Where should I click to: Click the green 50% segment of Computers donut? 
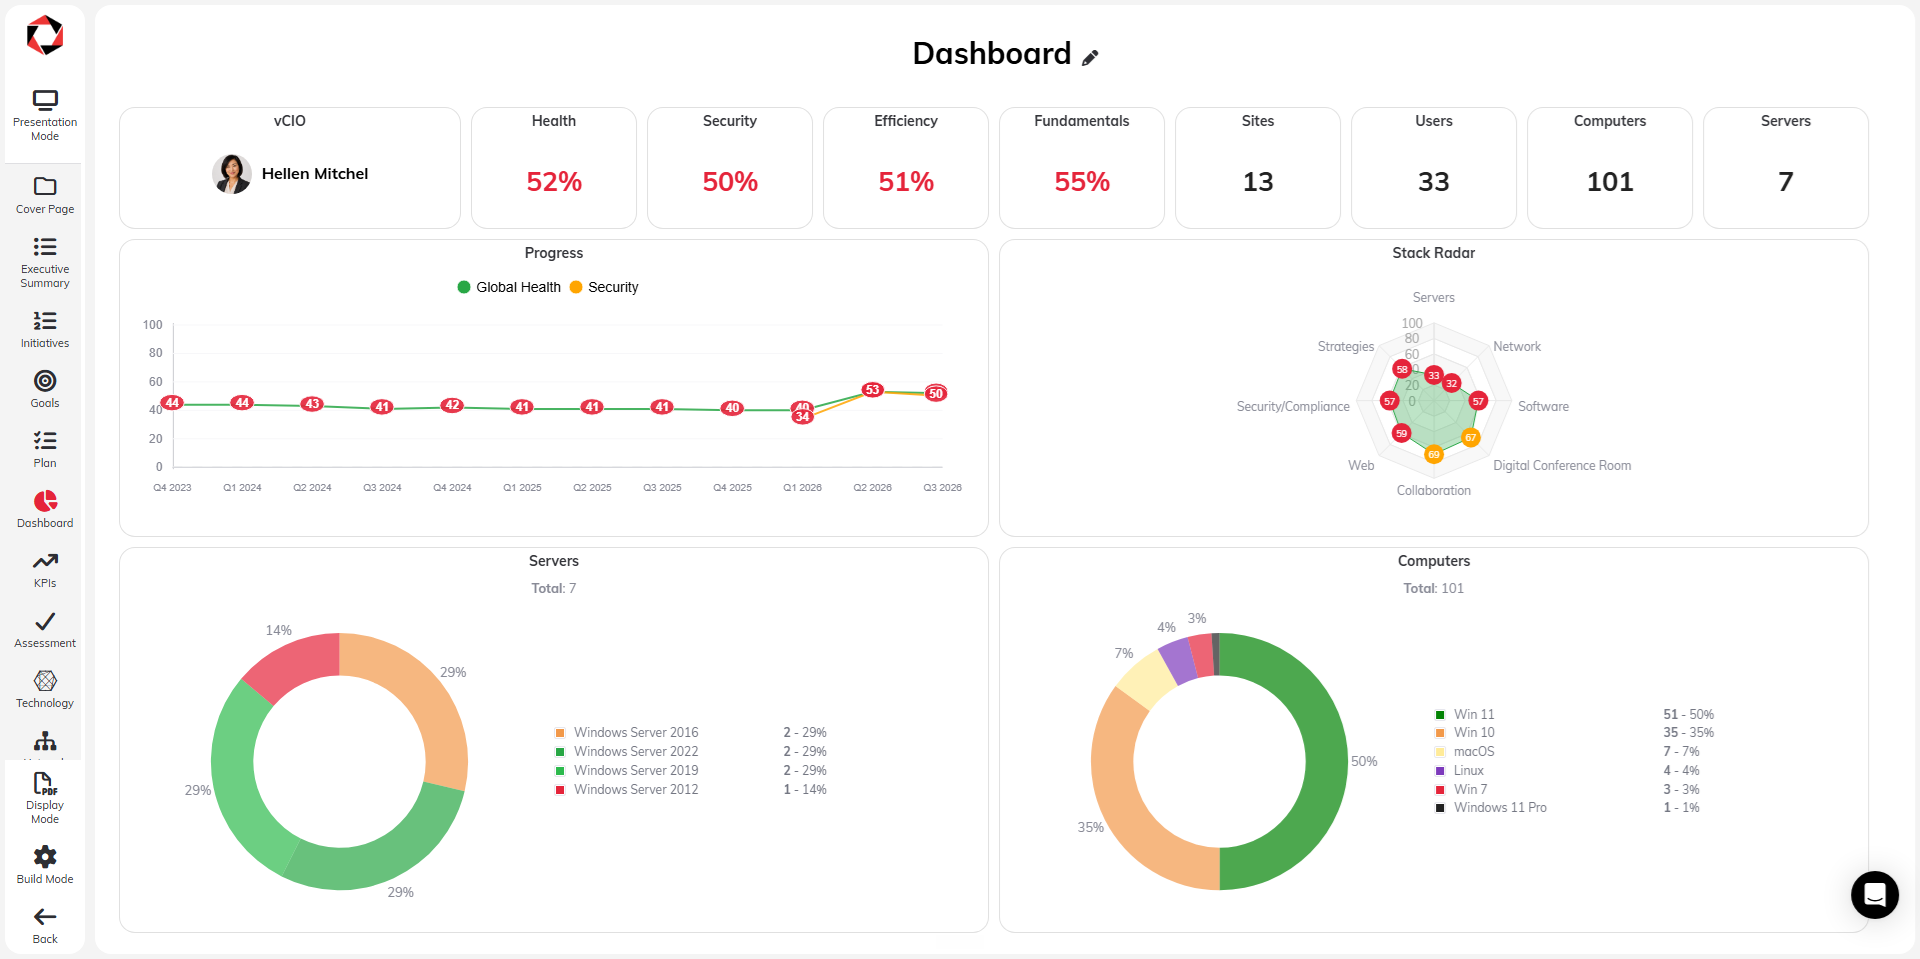click(1325, 762)
